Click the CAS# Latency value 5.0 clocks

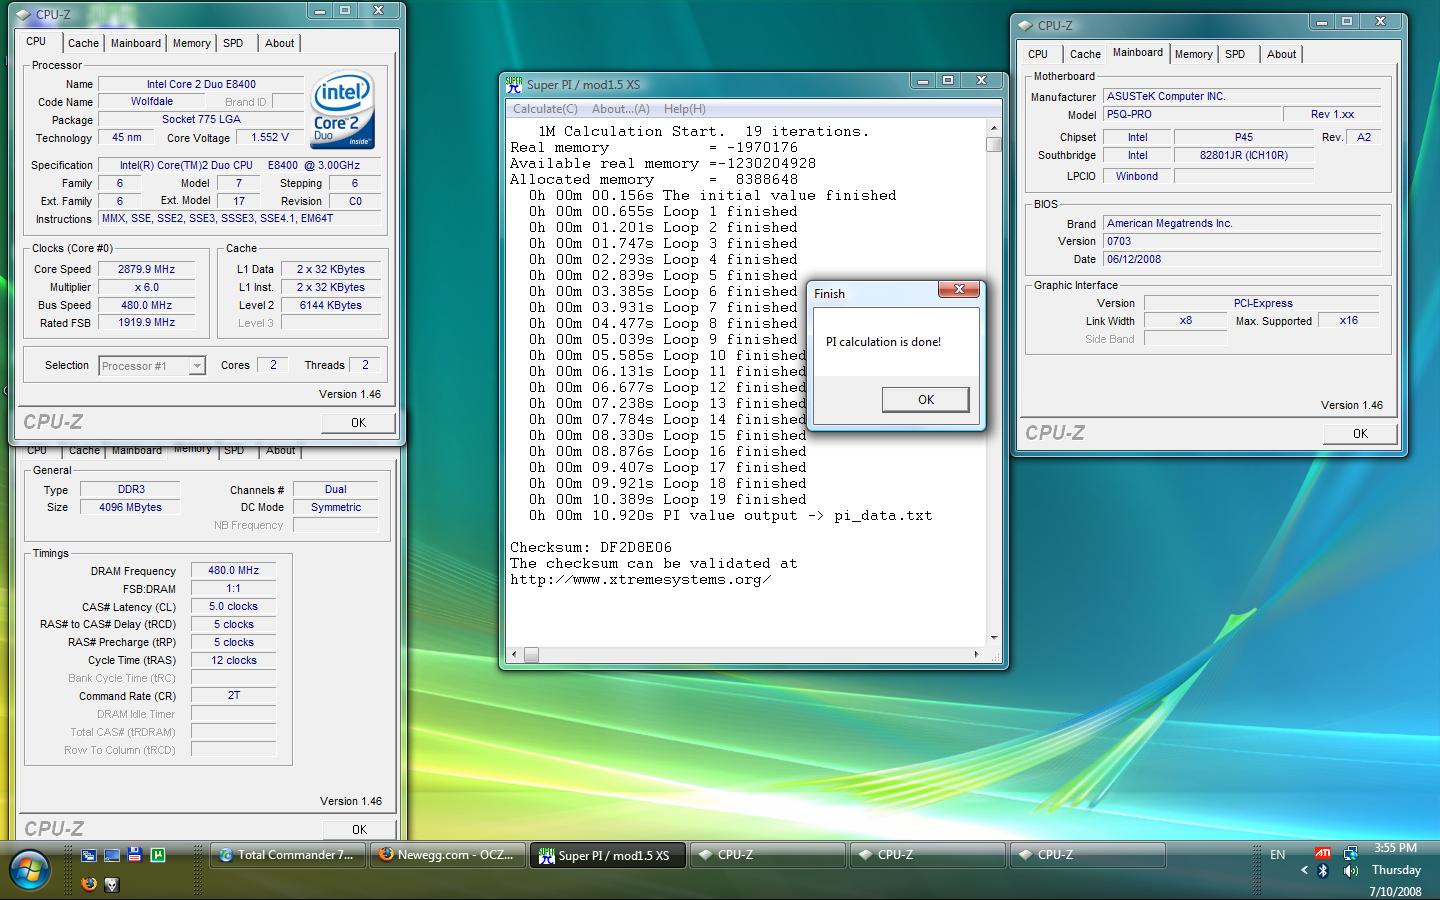click(233, 607)
